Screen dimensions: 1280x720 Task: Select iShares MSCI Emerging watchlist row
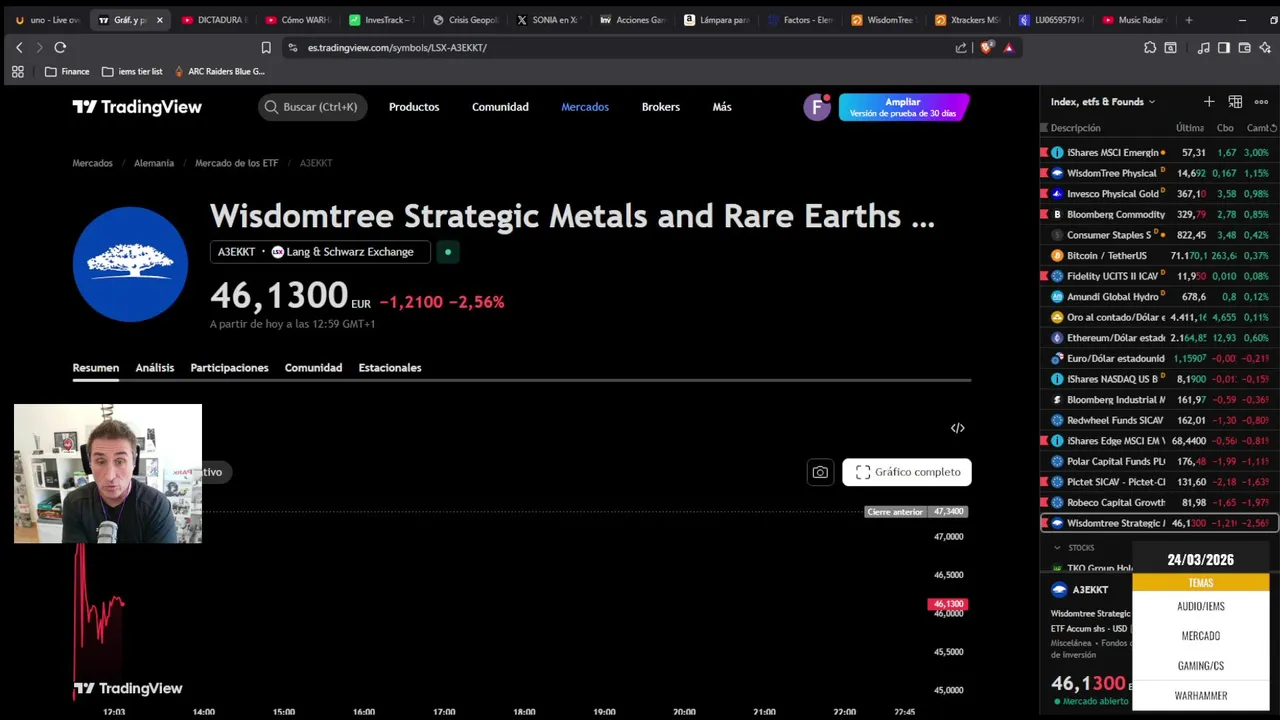tap(1160, 153)
